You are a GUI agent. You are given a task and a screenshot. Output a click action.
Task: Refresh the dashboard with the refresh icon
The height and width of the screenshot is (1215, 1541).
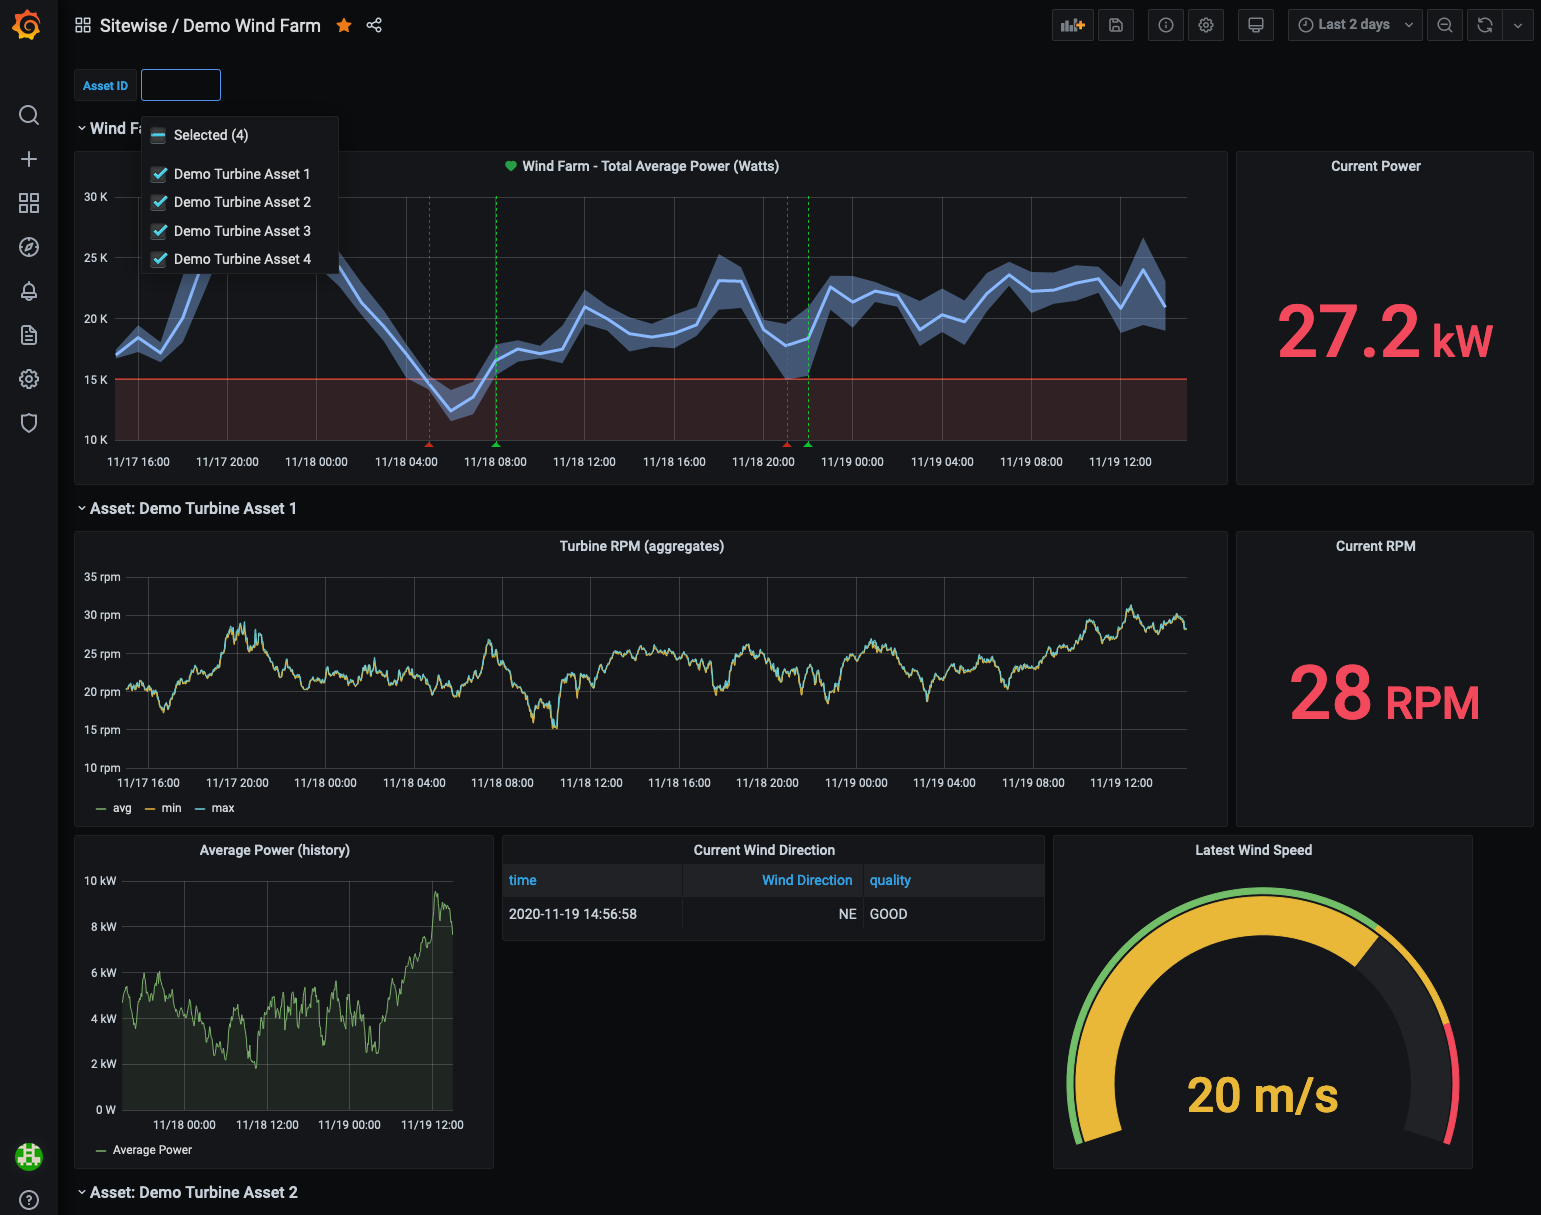(1484, 24)
